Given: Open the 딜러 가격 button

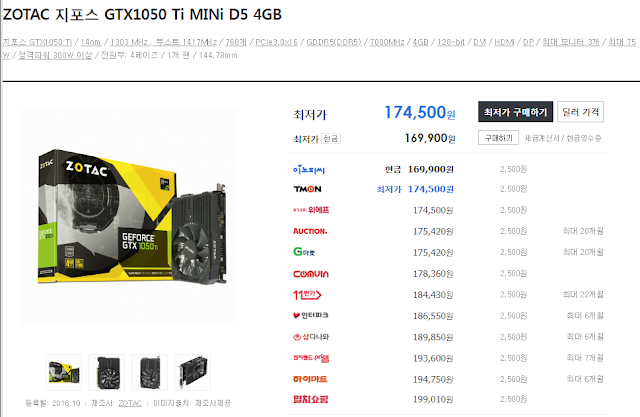Looking at the screenshot, I should tap(580, 112).
